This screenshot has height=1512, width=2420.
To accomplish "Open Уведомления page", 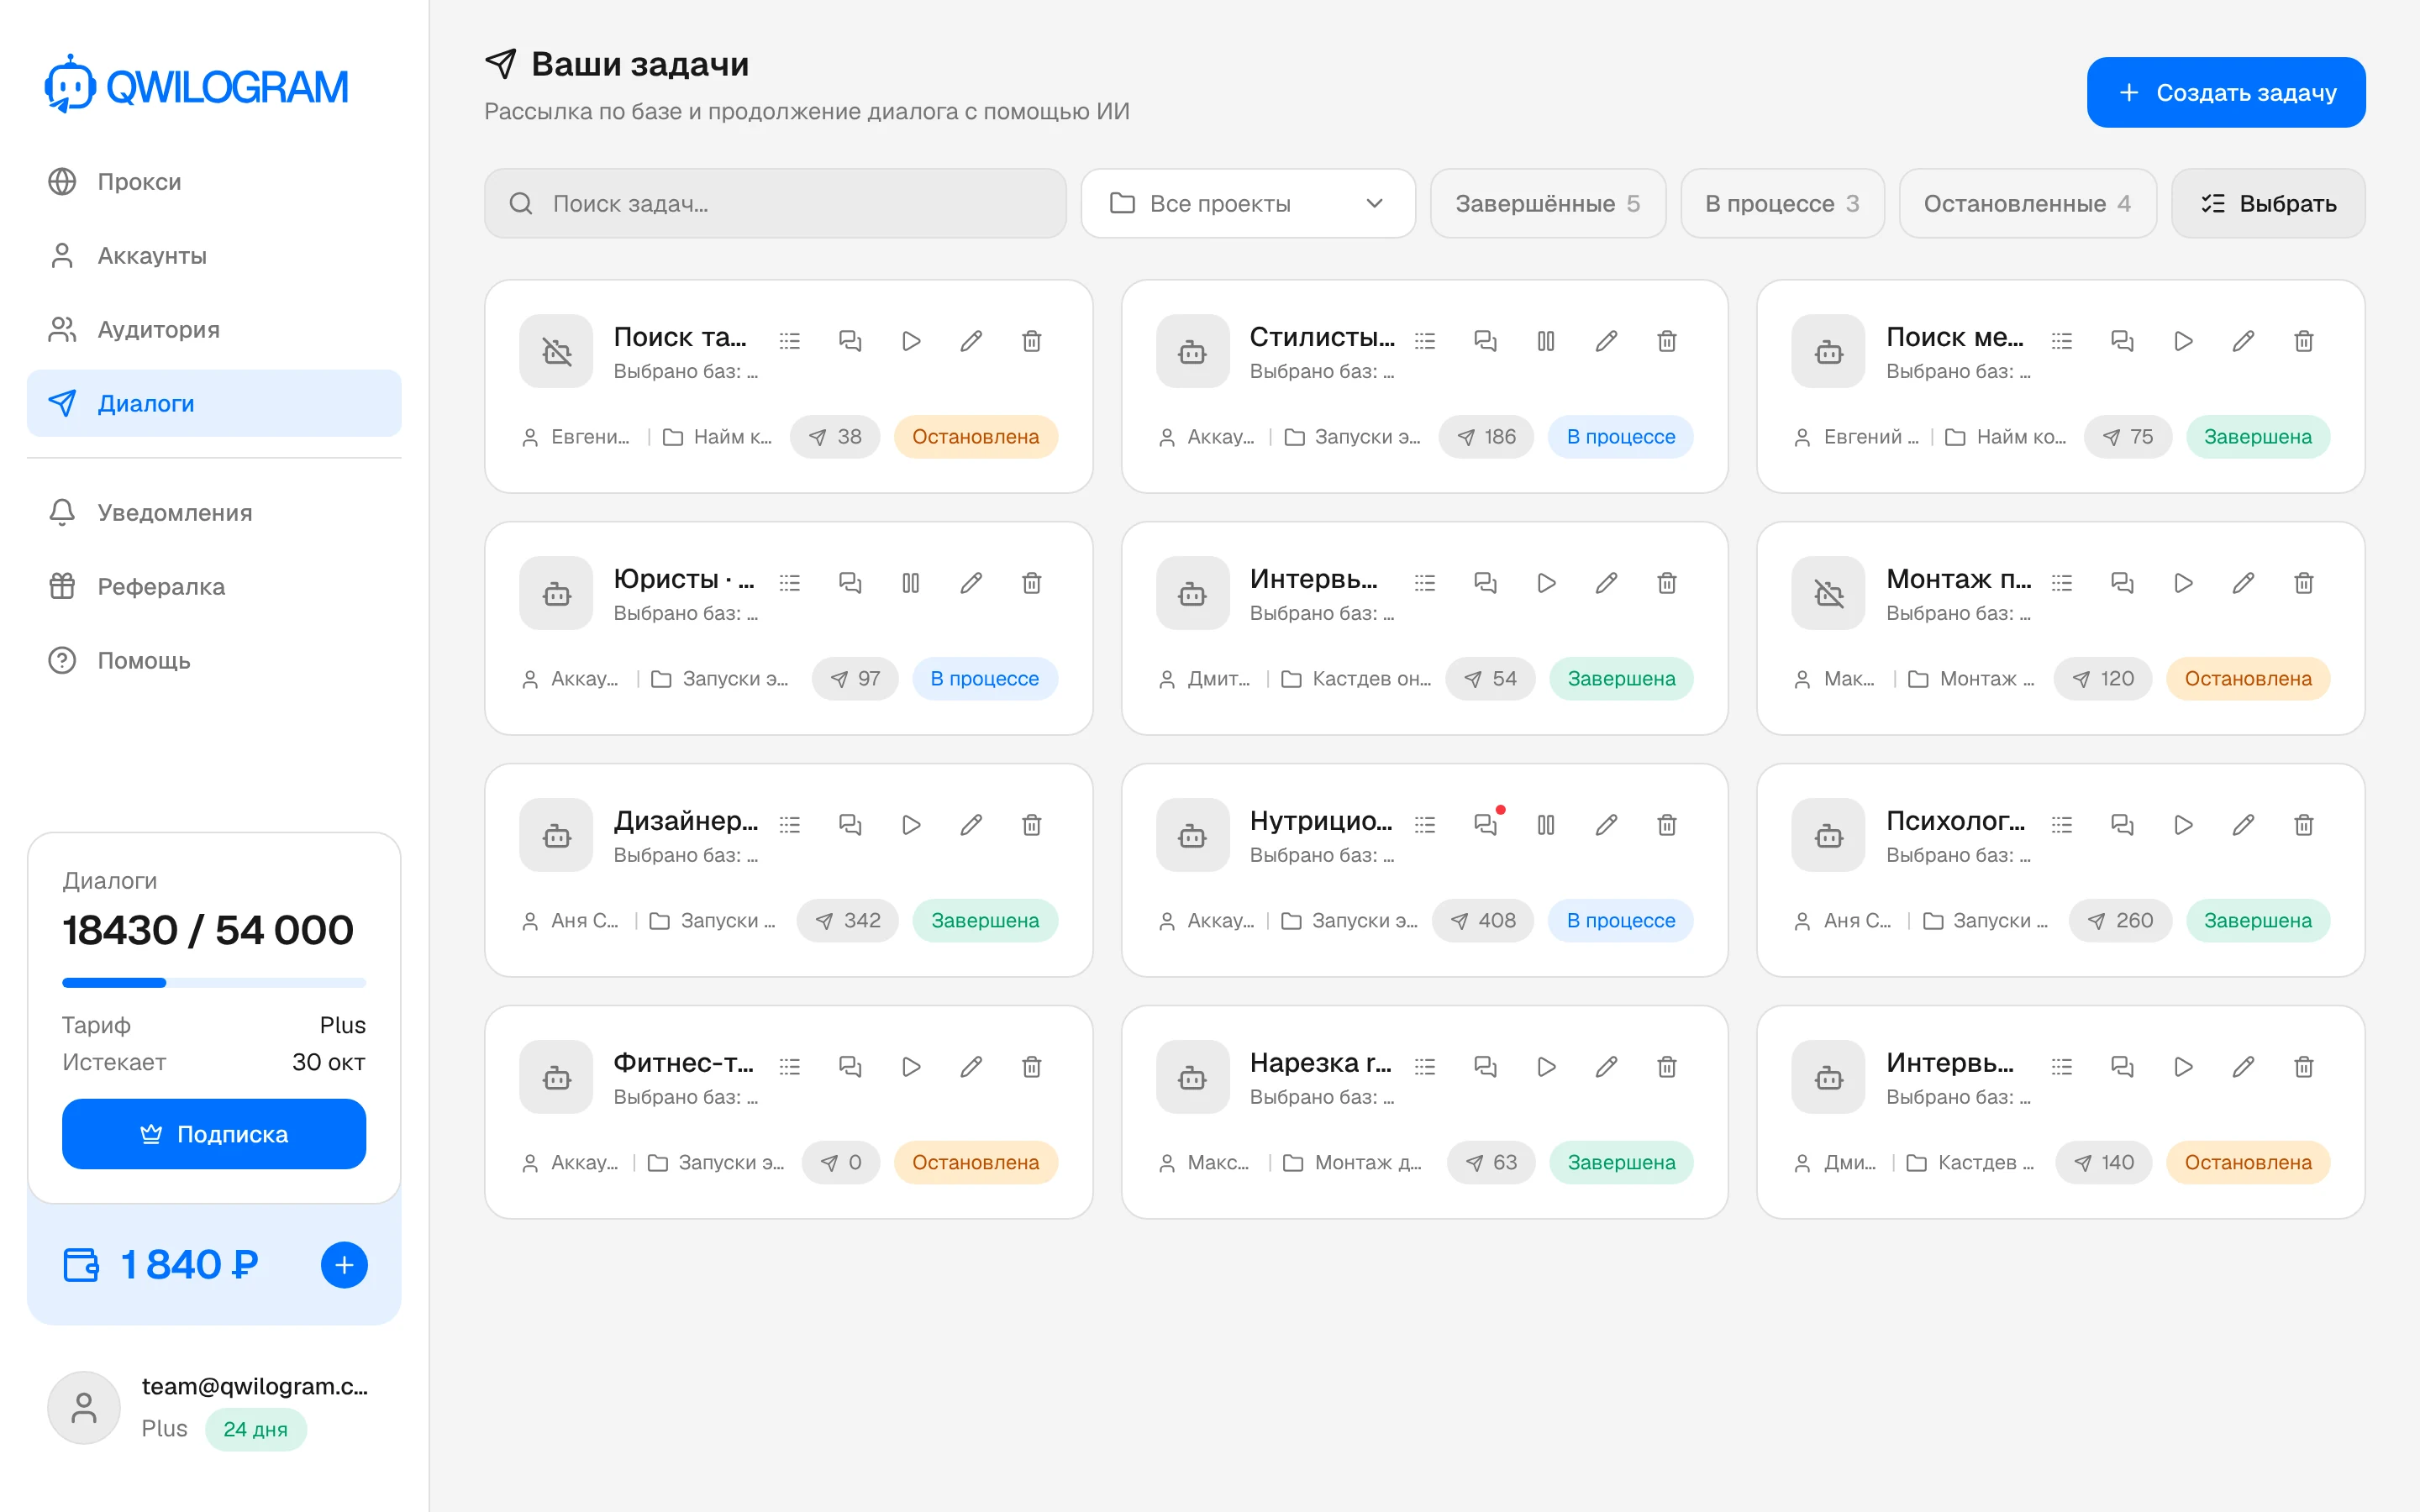I will (214, 513).
